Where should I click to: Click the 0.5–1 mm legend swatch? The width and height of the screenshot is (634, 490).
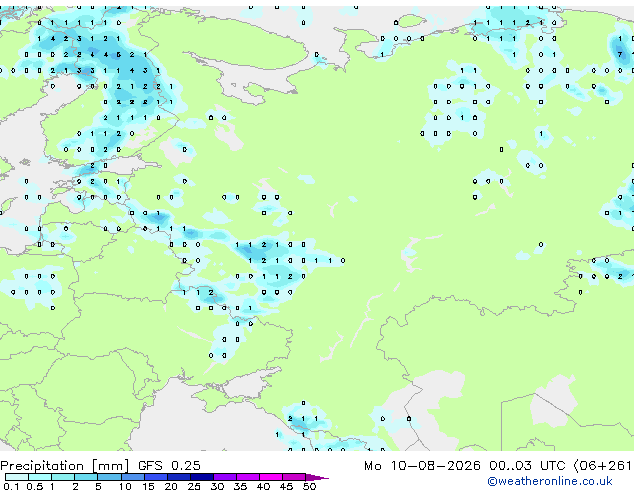40,477
